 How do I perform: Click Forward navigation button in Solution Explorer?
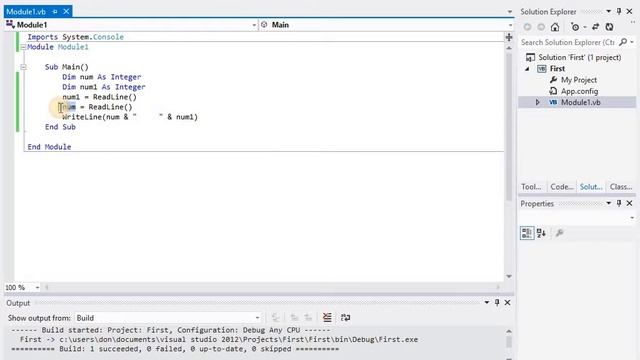(x=541, y=27)
